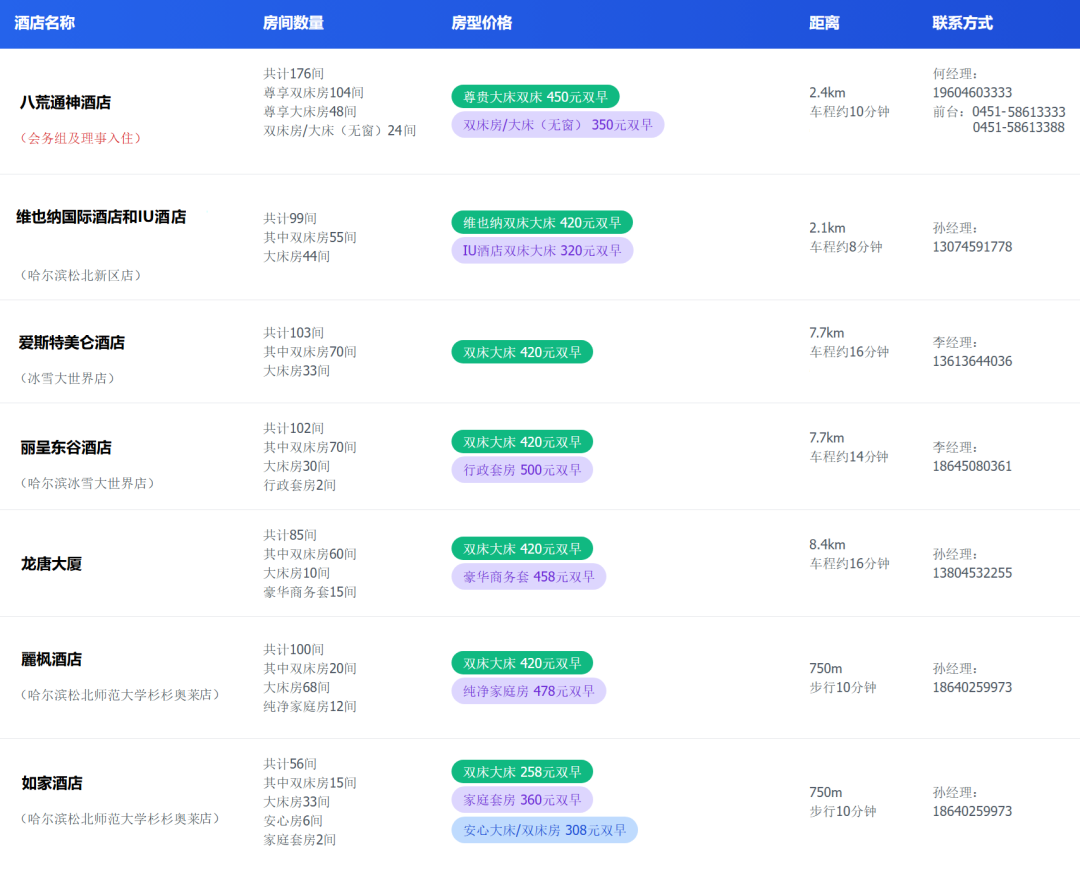Viewport: 1080px width, 871px height.
Task: Click the 安心房6间 text
Action: (293, 821)
